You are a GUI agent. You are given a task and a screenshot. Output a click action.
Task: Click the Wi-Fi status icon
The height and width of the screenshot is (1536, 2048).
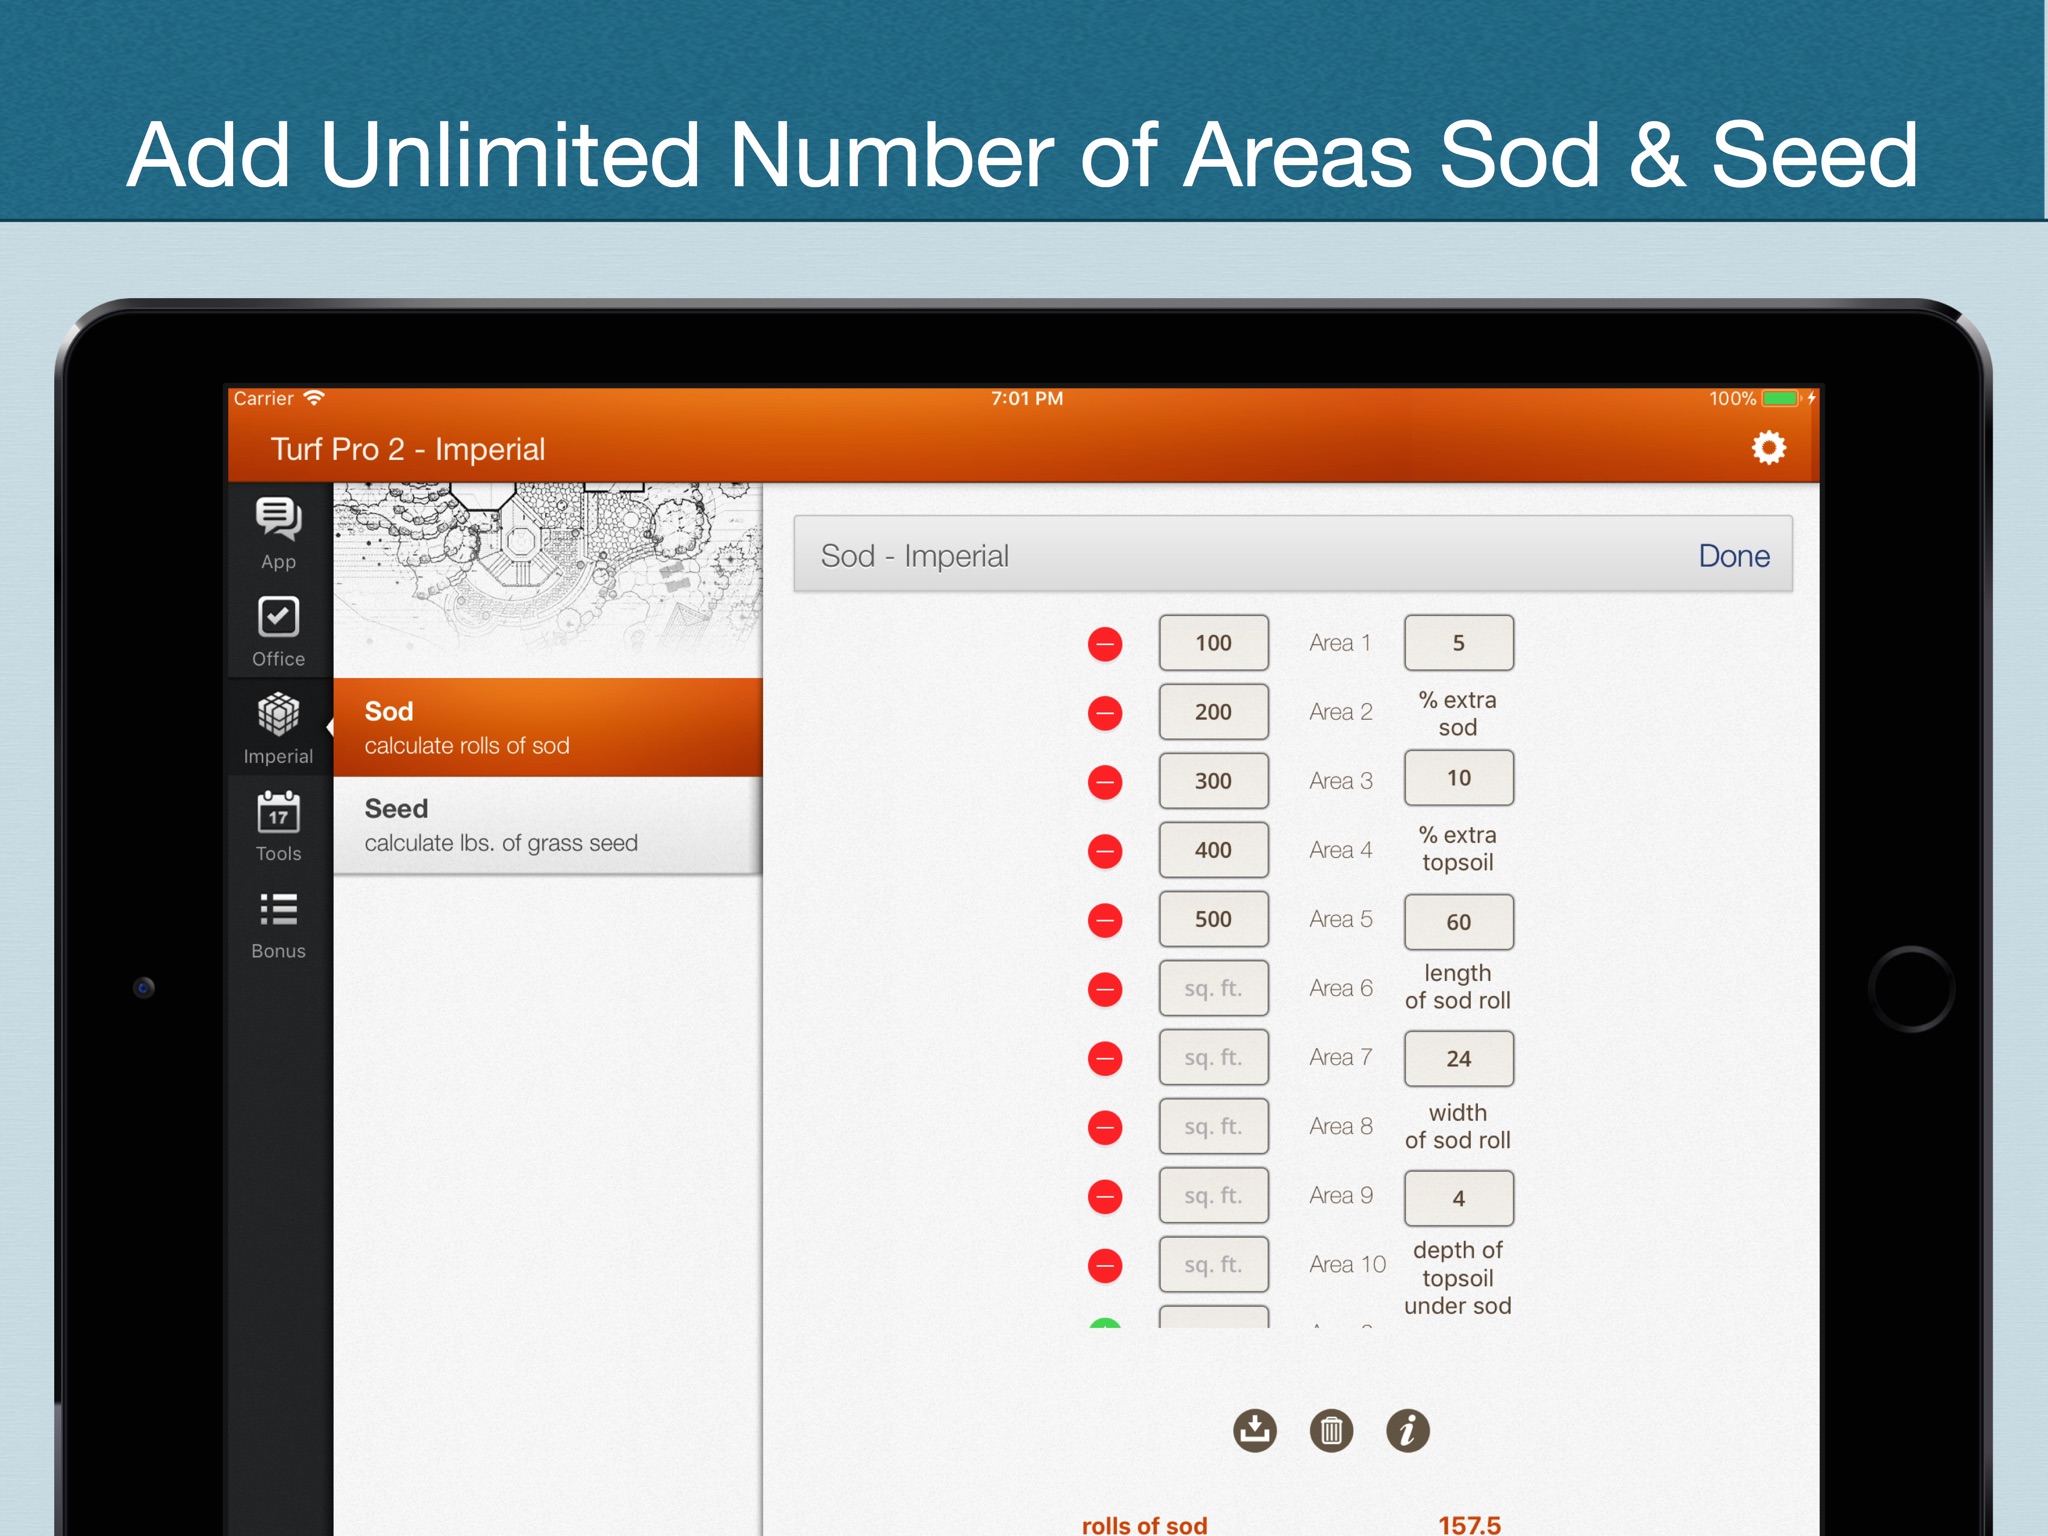point(314,398)
